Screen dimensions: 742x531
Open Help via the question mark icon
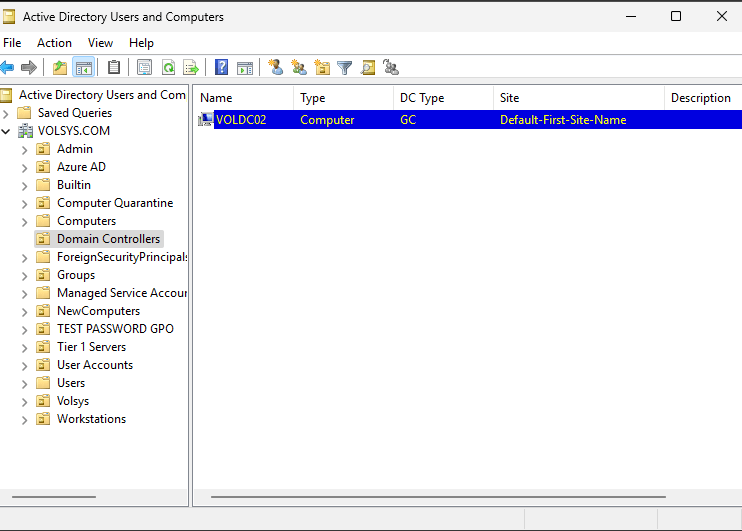[222, 68]
